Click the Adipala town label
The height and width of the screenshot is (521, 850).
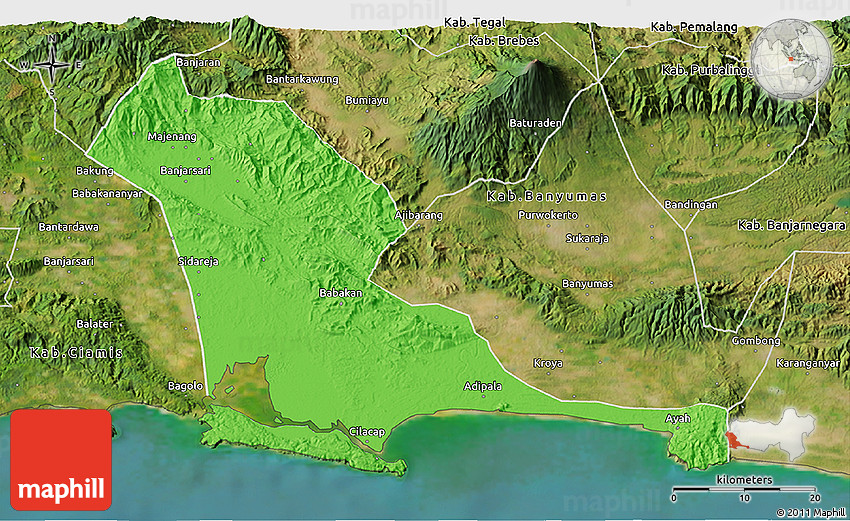[x=483, y=386]
